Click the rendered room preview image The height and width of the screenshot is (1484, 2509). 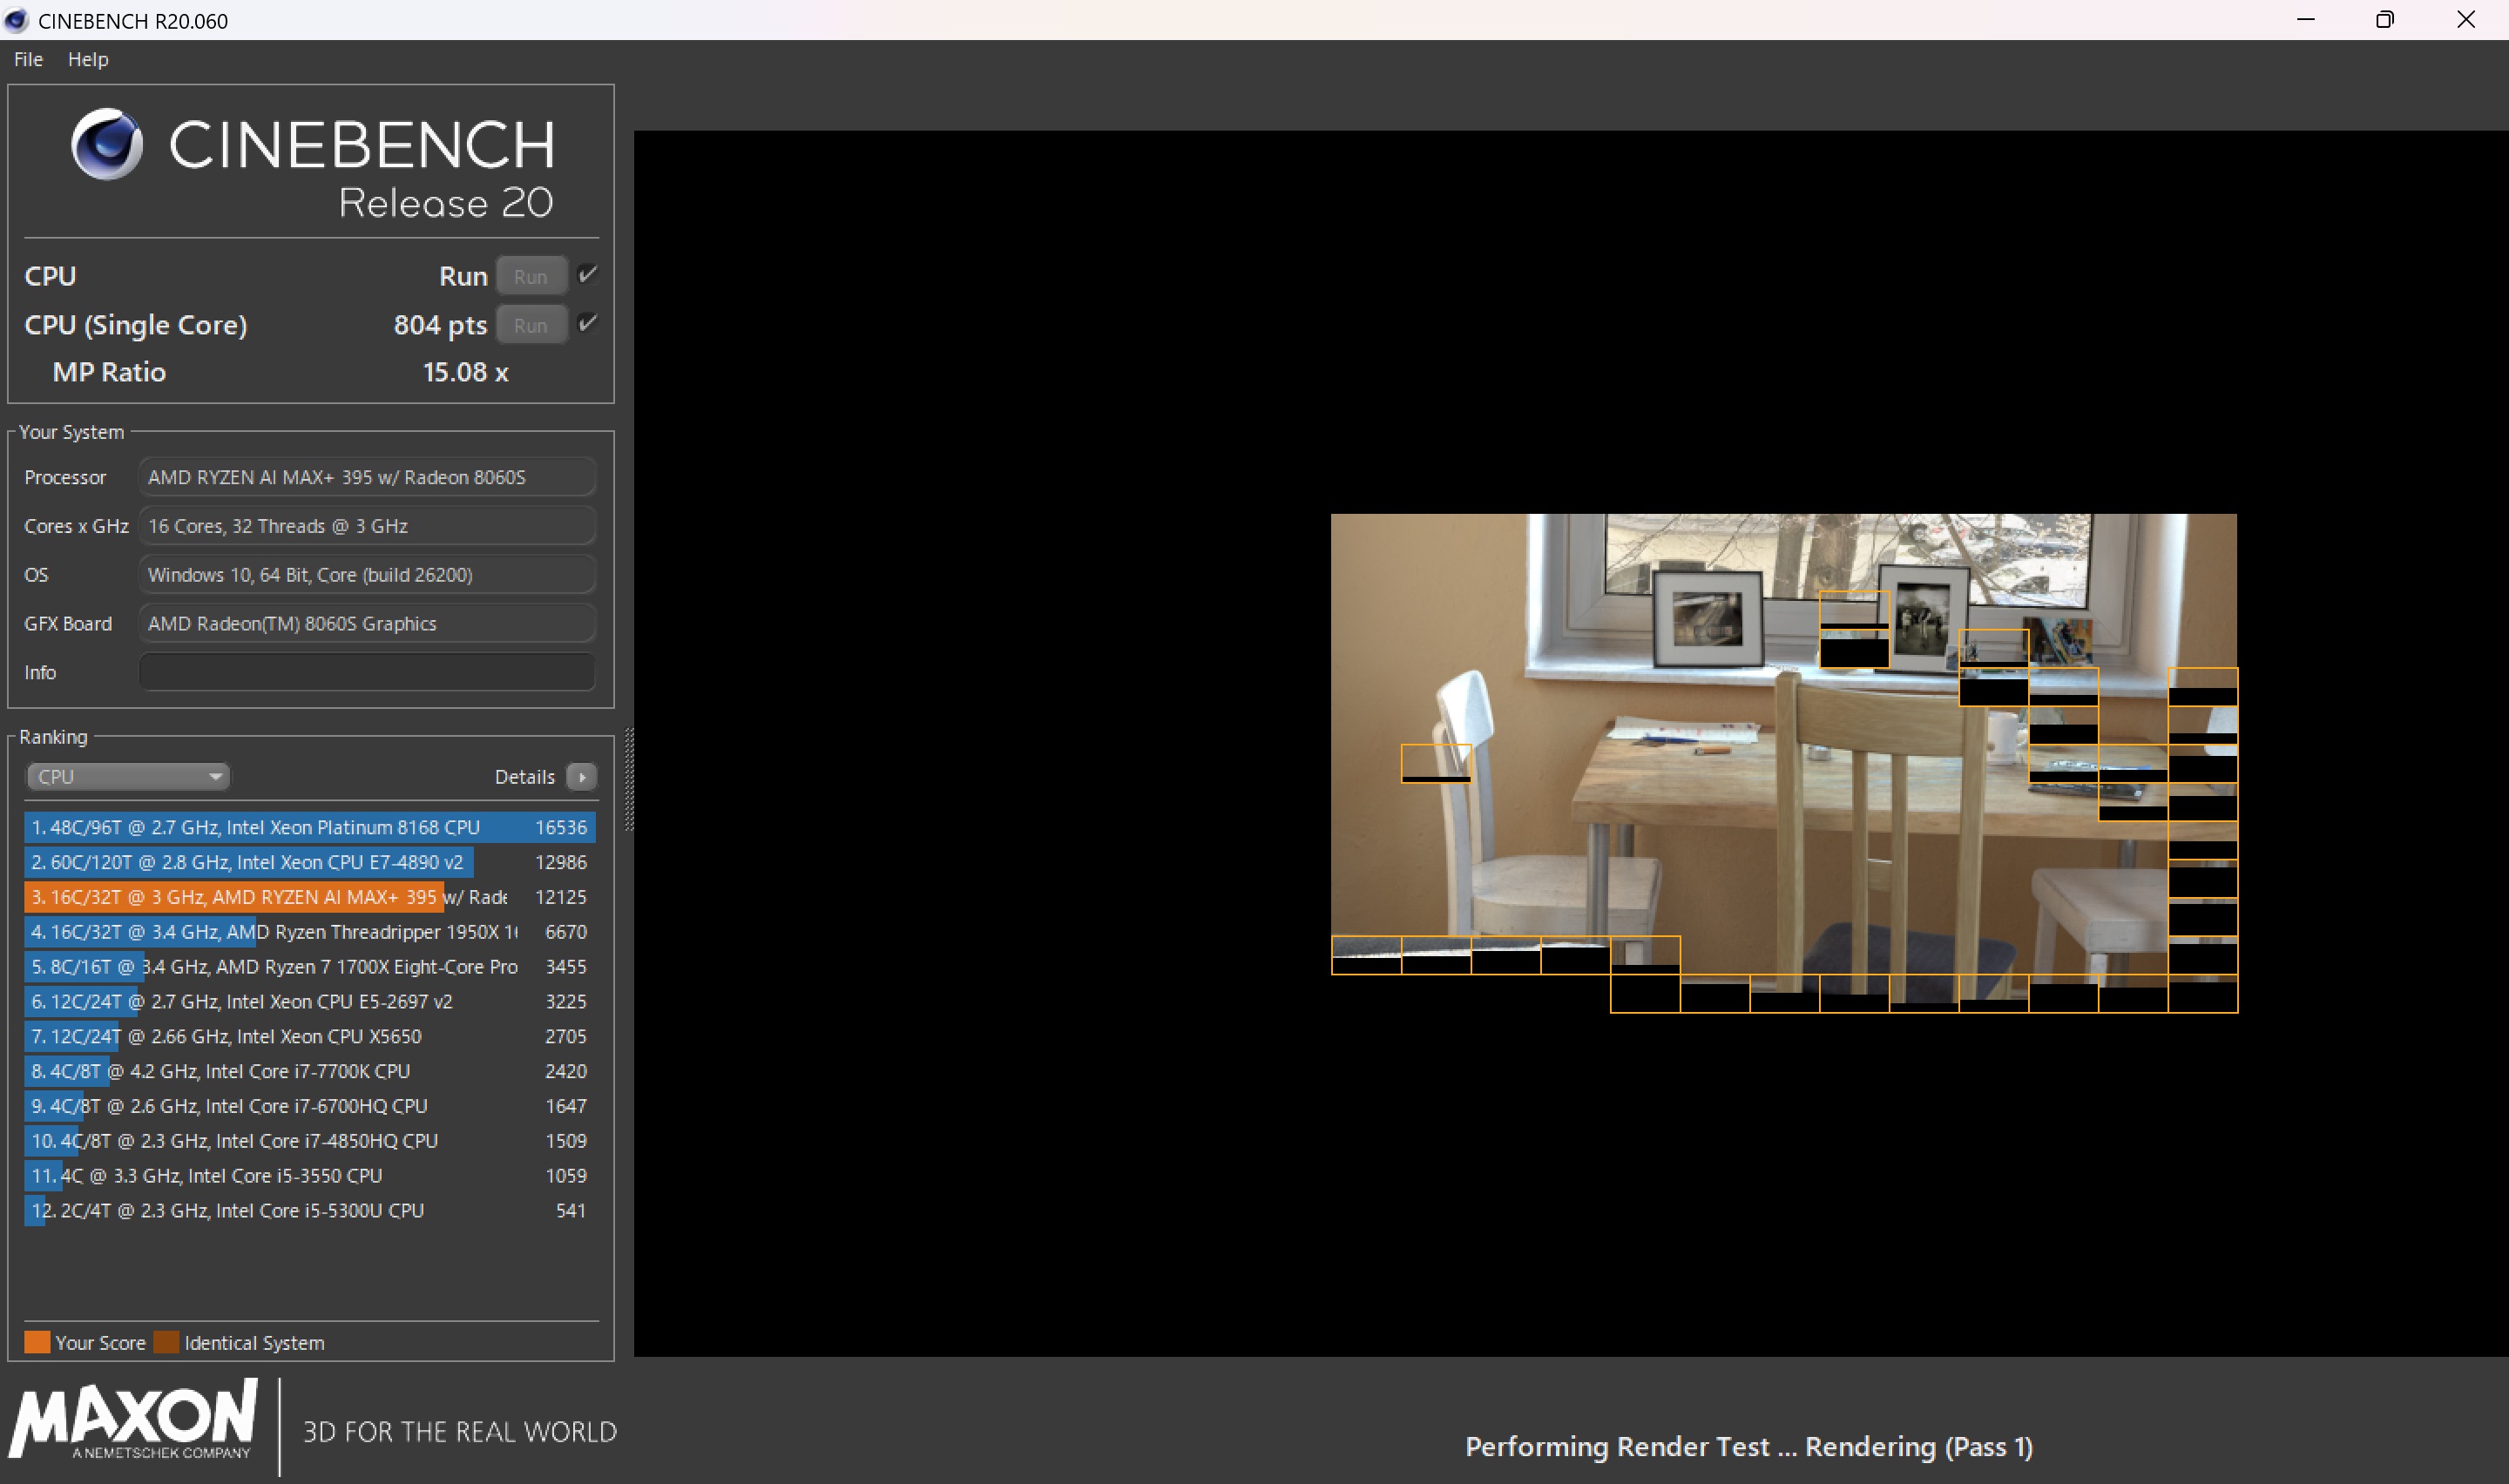pos(1784,762)
